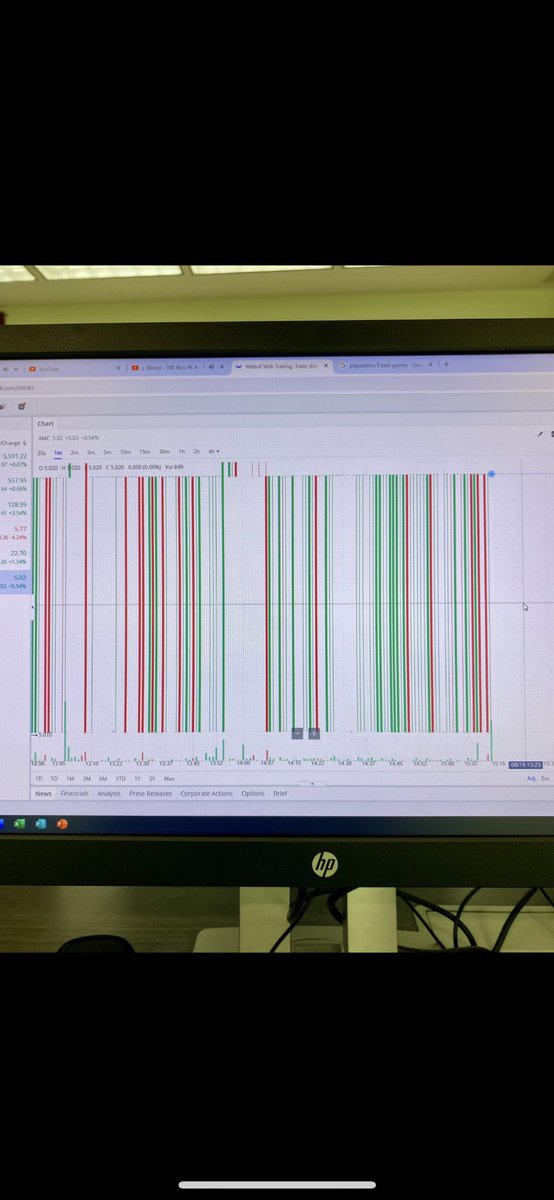Select the YTD time range

pos(120,778)
